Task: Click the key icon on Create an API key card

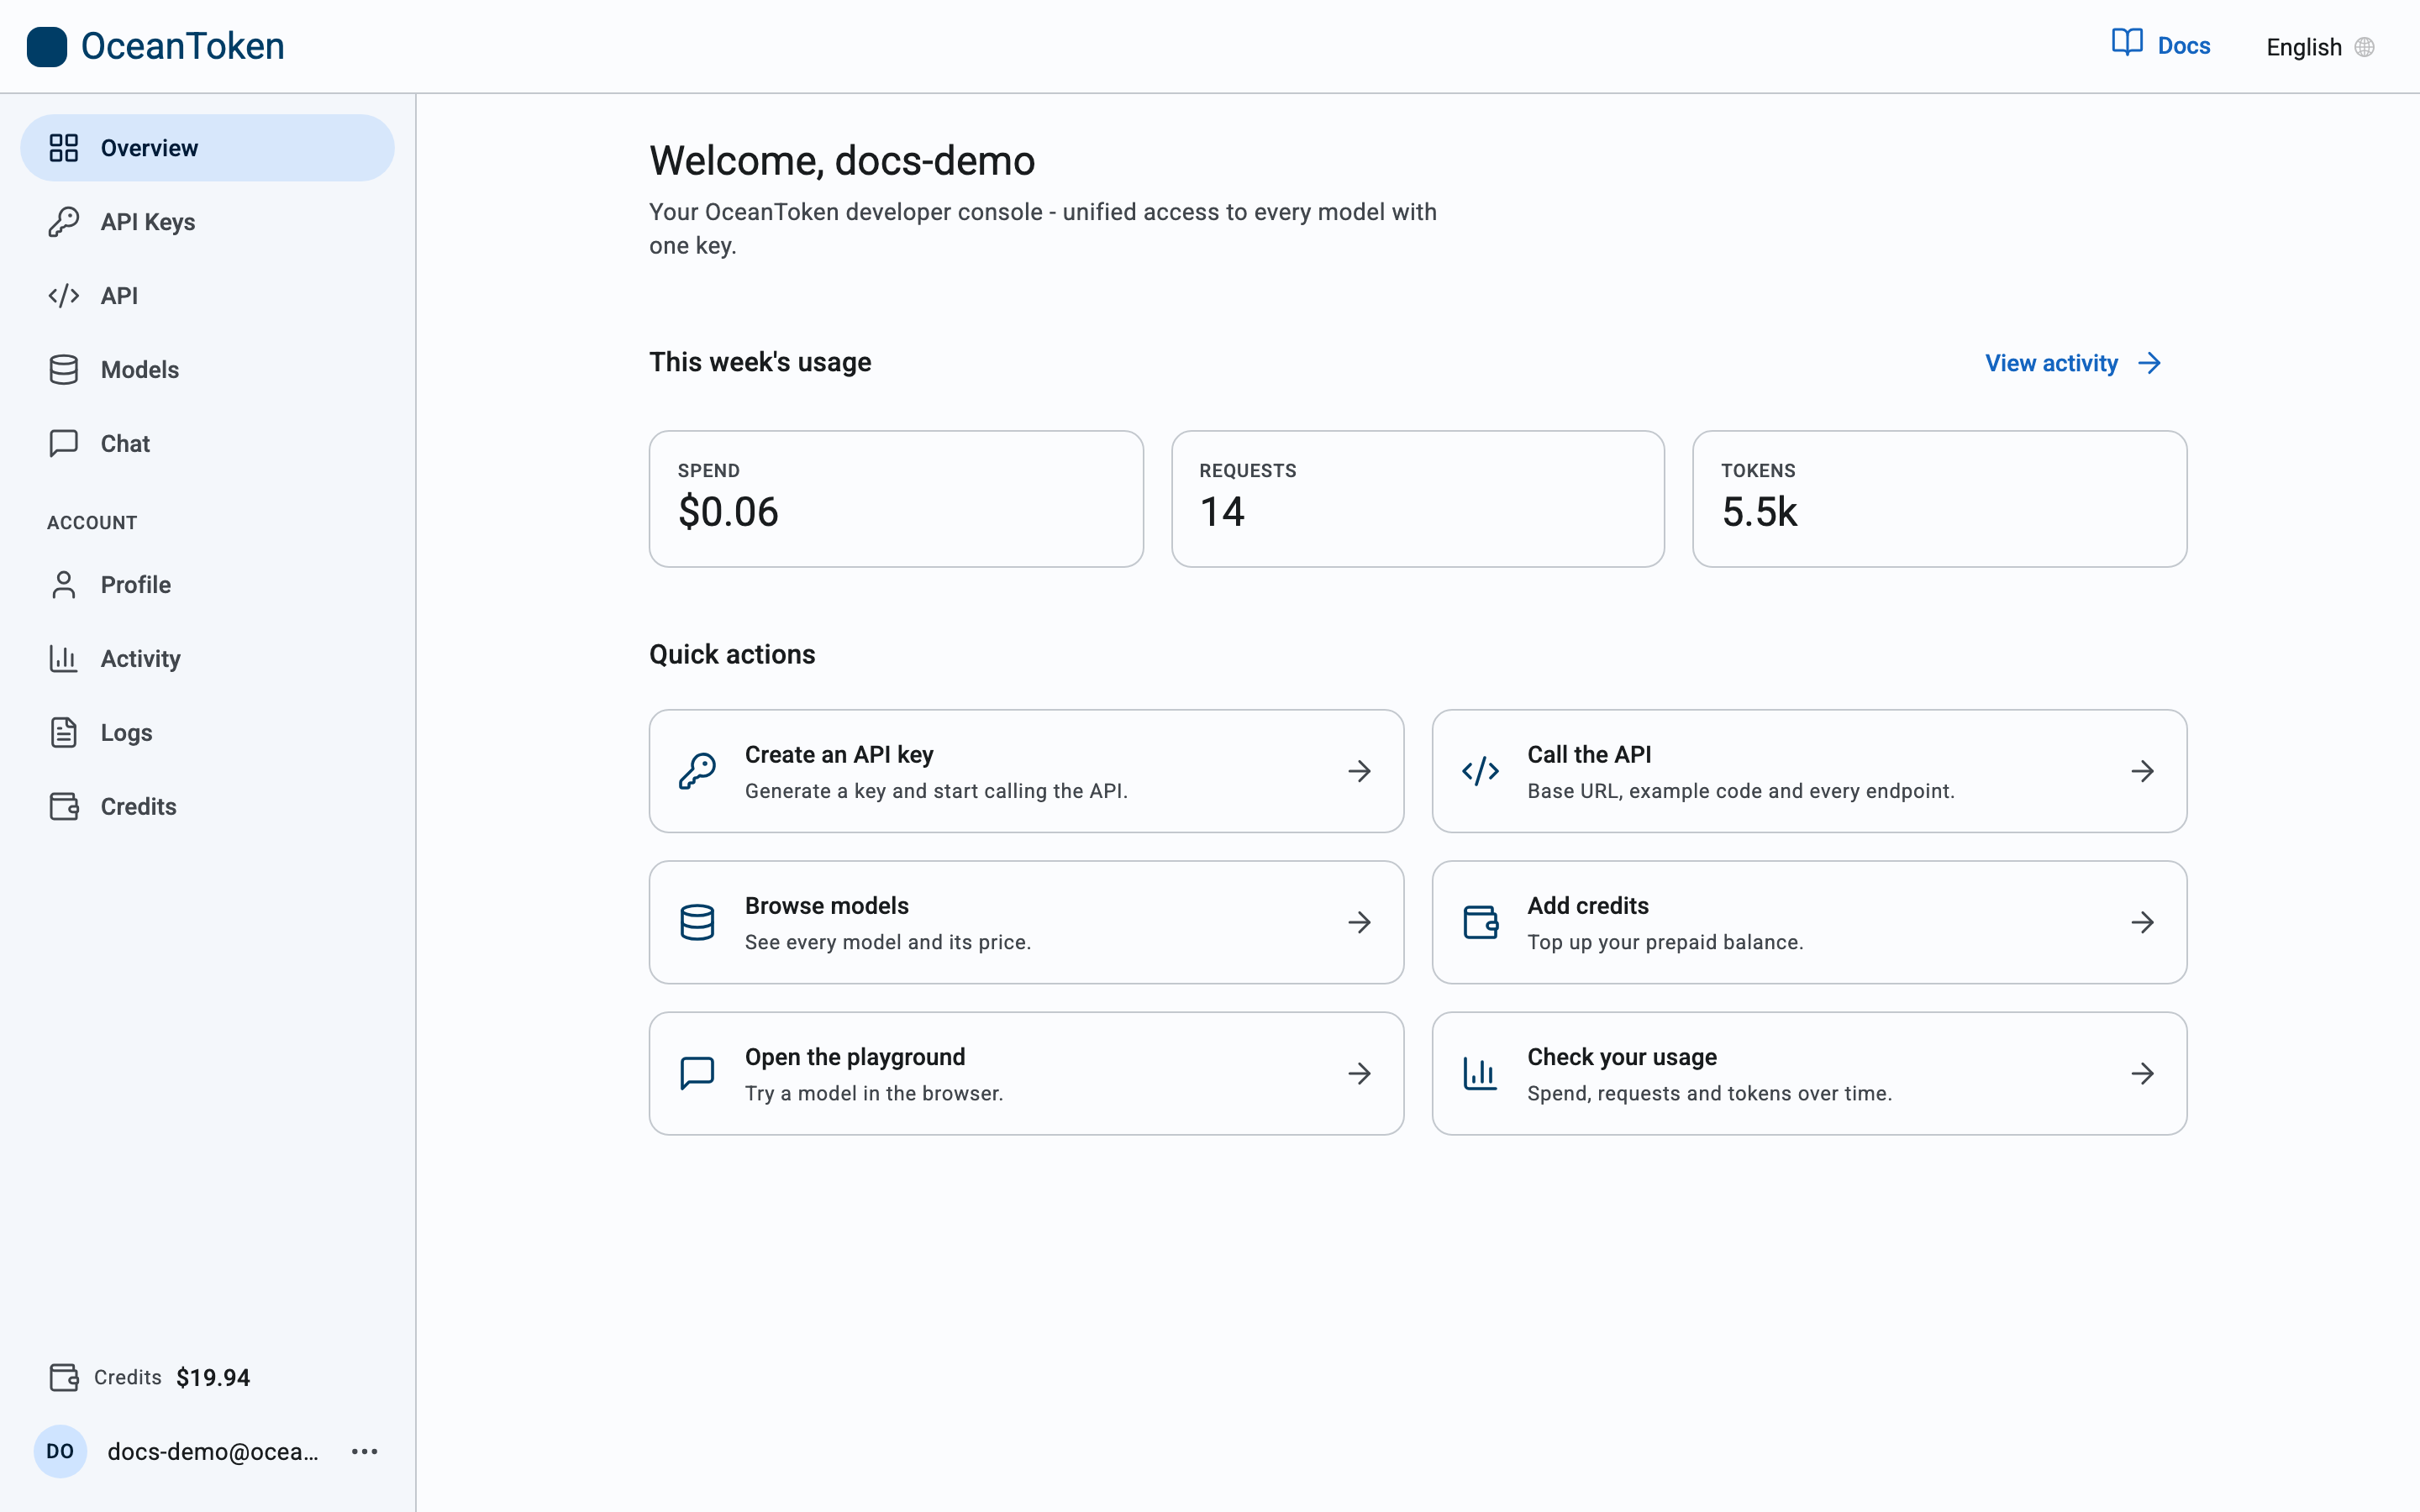Action: (x=697, y=771)
